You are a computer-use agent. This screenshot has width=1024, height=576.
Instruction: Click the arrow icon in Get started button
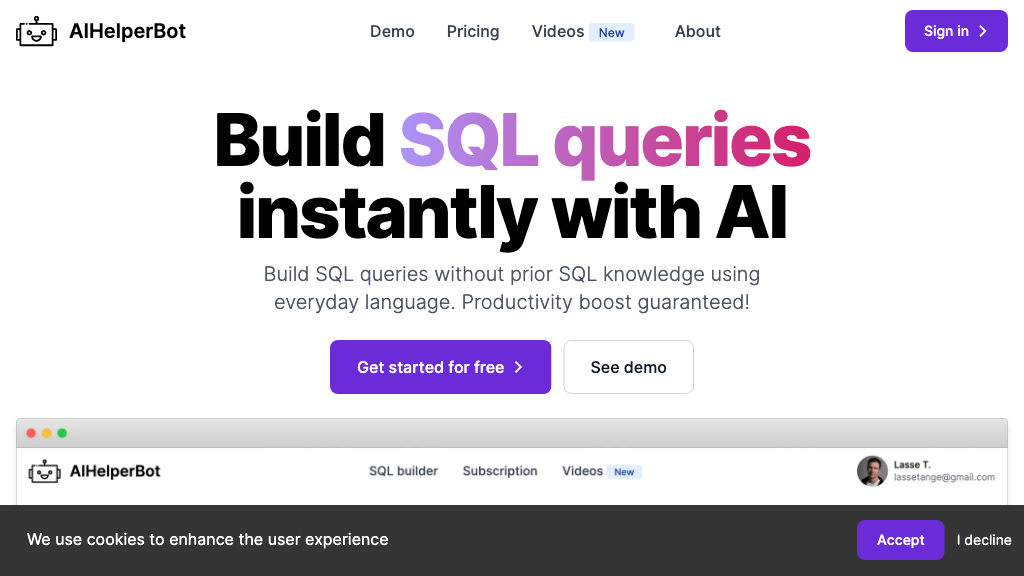click(x=519, y=367)
